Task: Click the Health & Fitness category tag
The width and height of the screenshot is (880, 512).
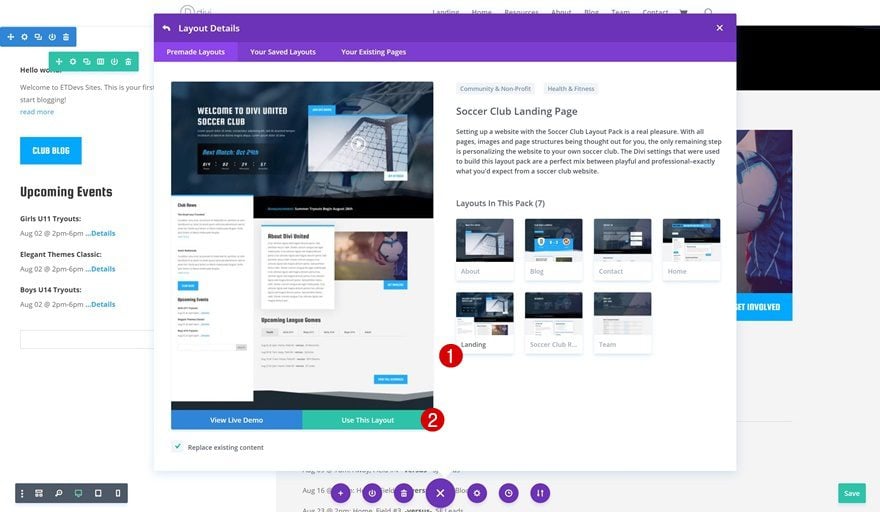Action: pos(571,89)
